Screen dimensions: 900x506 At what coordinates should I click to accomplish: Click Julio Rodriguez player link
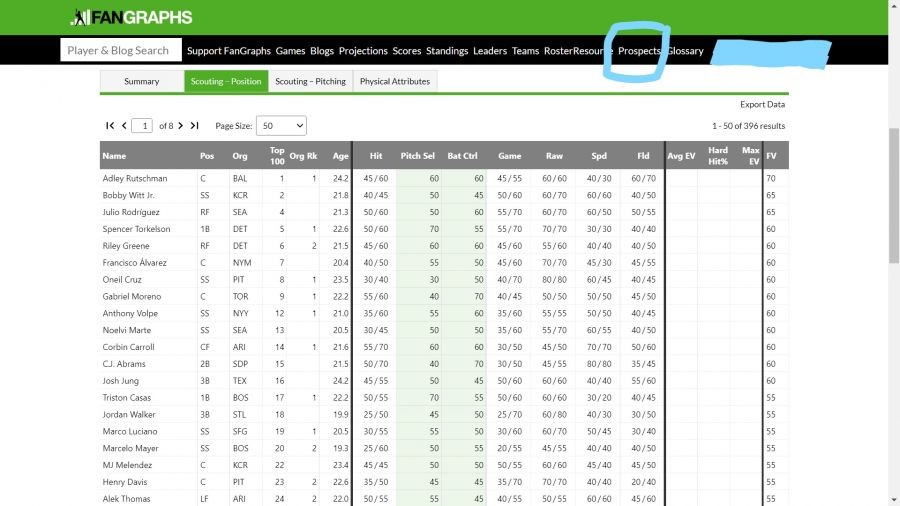click(x=130, y=212)
